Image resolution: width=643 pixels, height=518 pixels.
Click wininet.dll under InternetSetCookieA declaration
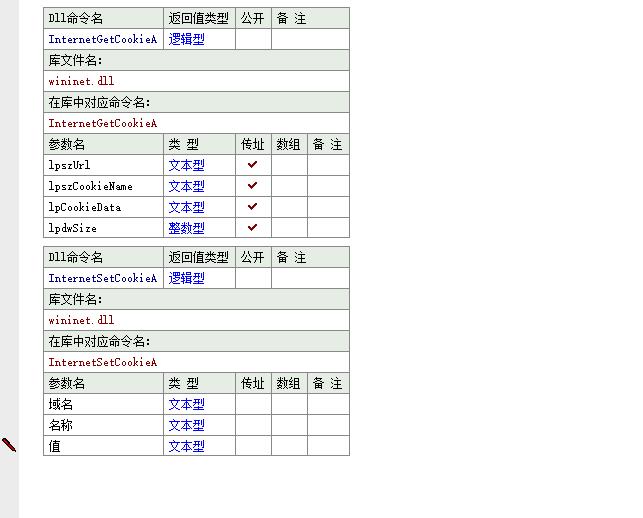click(81, 320)
